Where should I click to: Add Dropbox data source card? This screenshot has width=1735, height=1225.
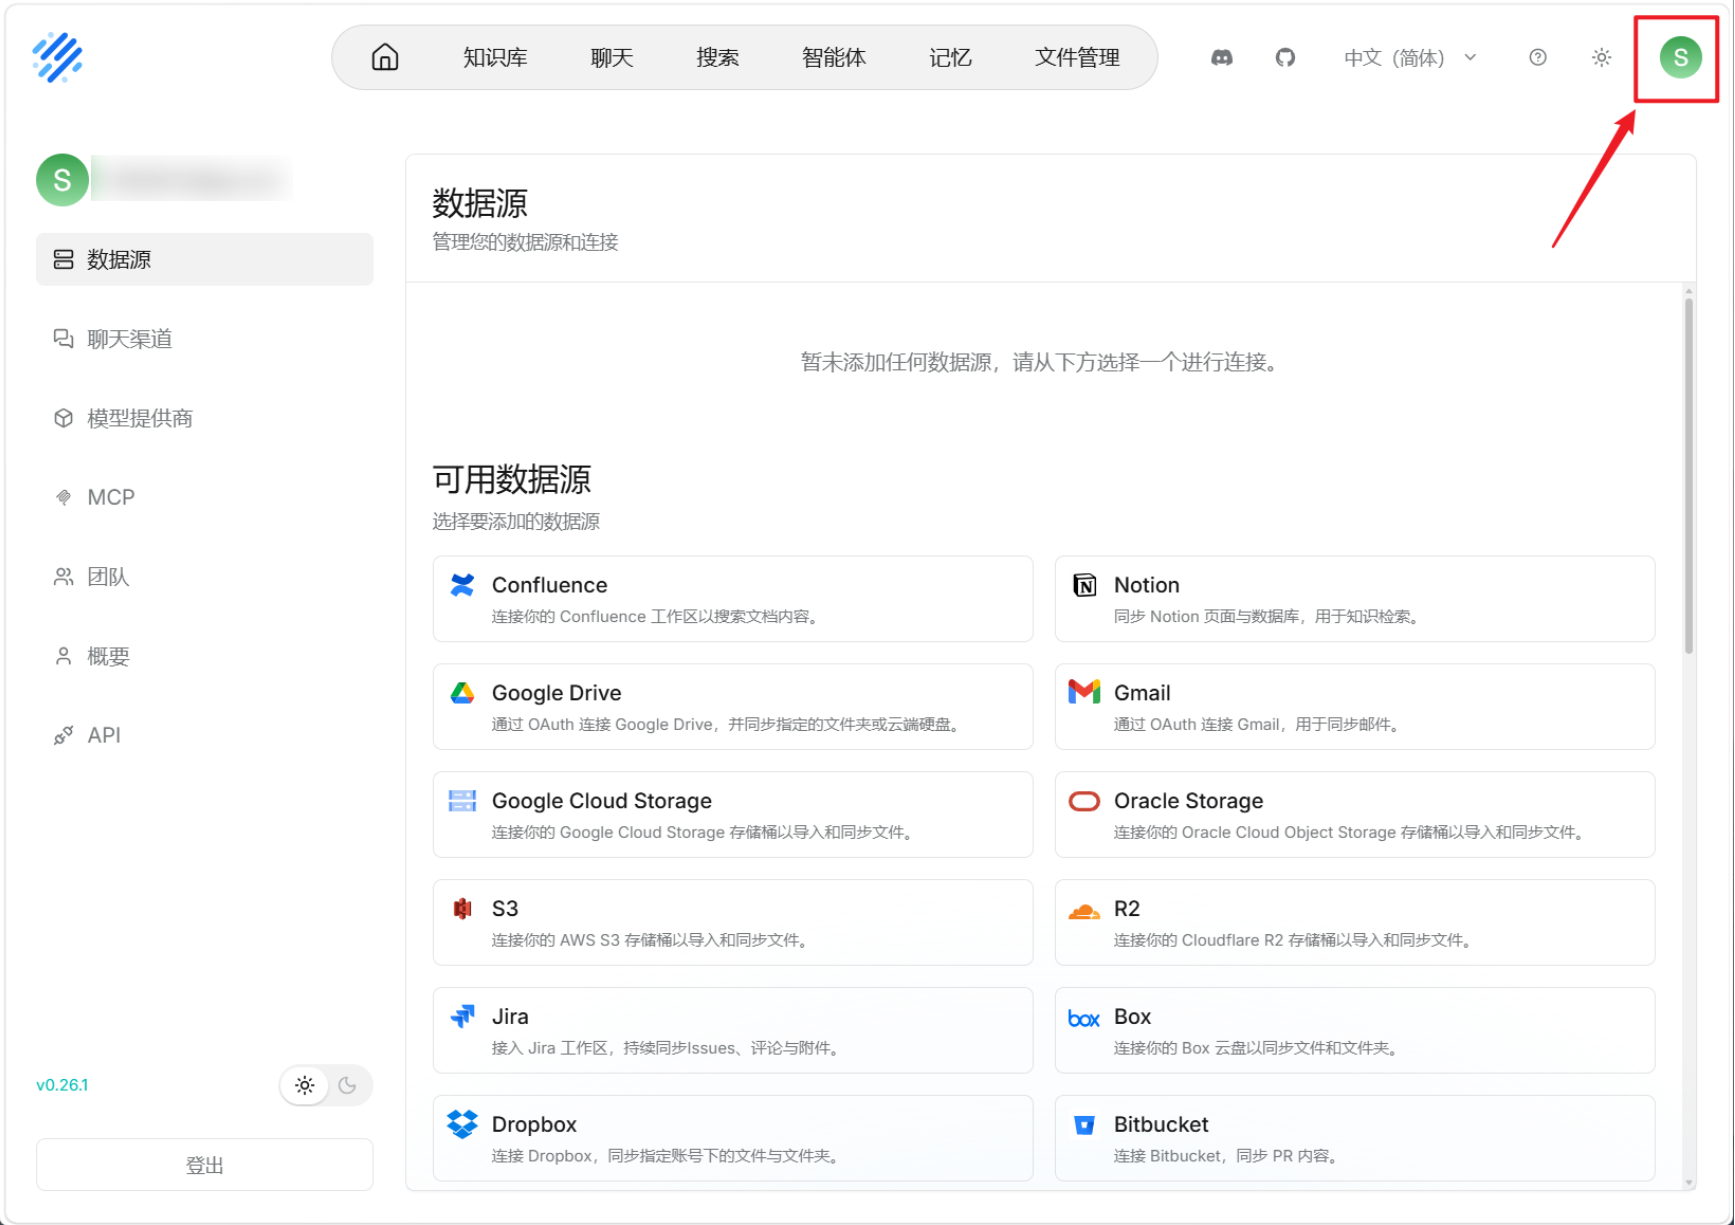tap(733, 1138)
